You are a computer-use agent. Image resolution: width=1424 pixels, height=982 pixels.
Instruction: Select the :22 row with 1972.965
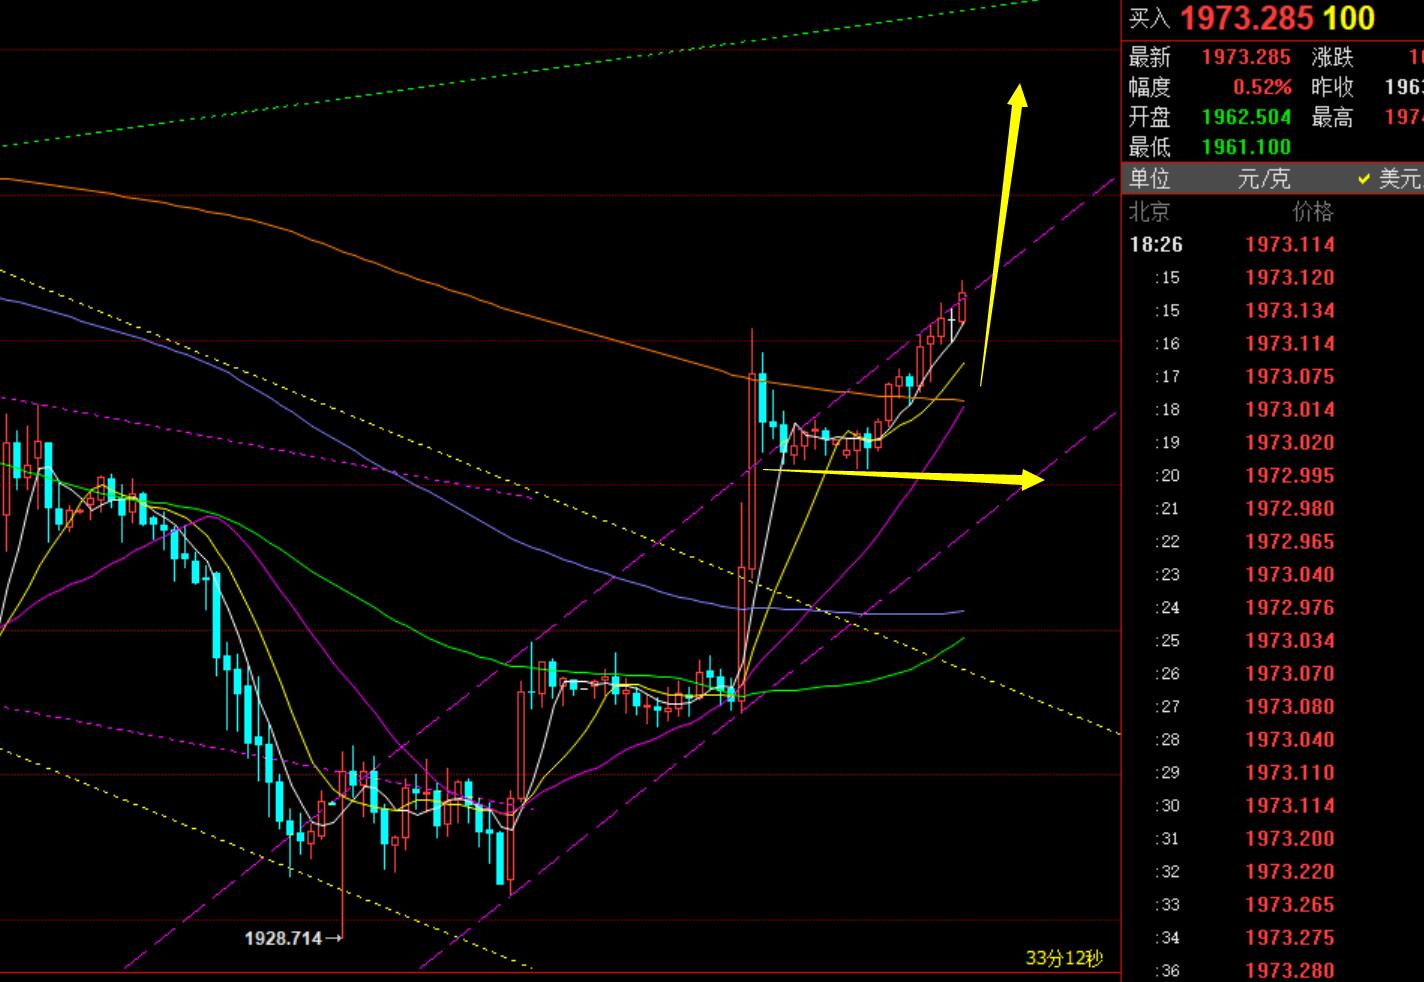tap(1273, 542)
